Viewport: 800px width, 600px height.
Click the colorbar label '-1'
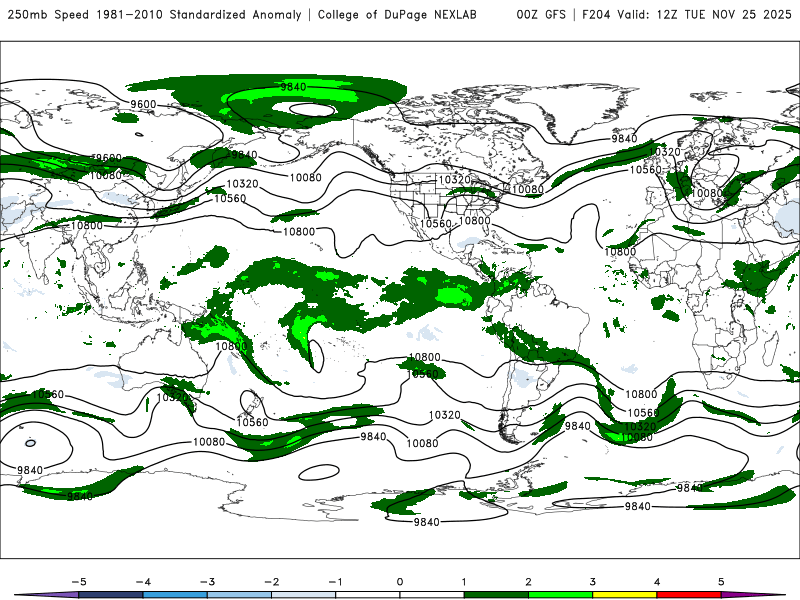[x=335, y=582]
